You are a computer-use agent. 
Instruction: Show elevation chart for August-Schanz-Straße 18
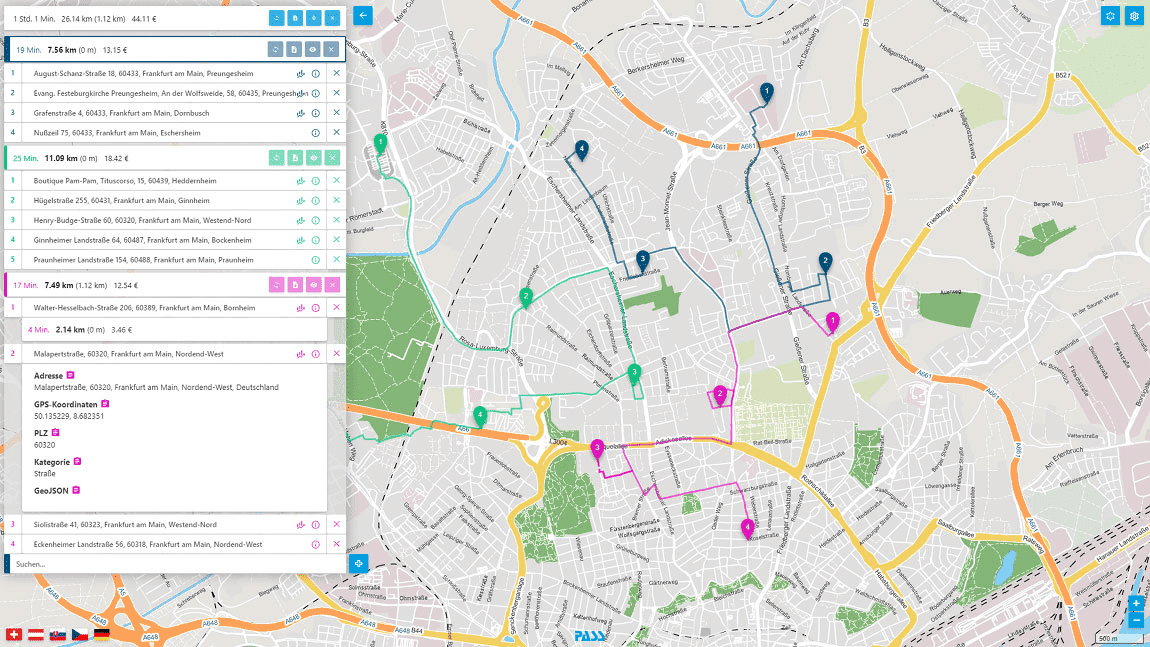pos(299,72)
